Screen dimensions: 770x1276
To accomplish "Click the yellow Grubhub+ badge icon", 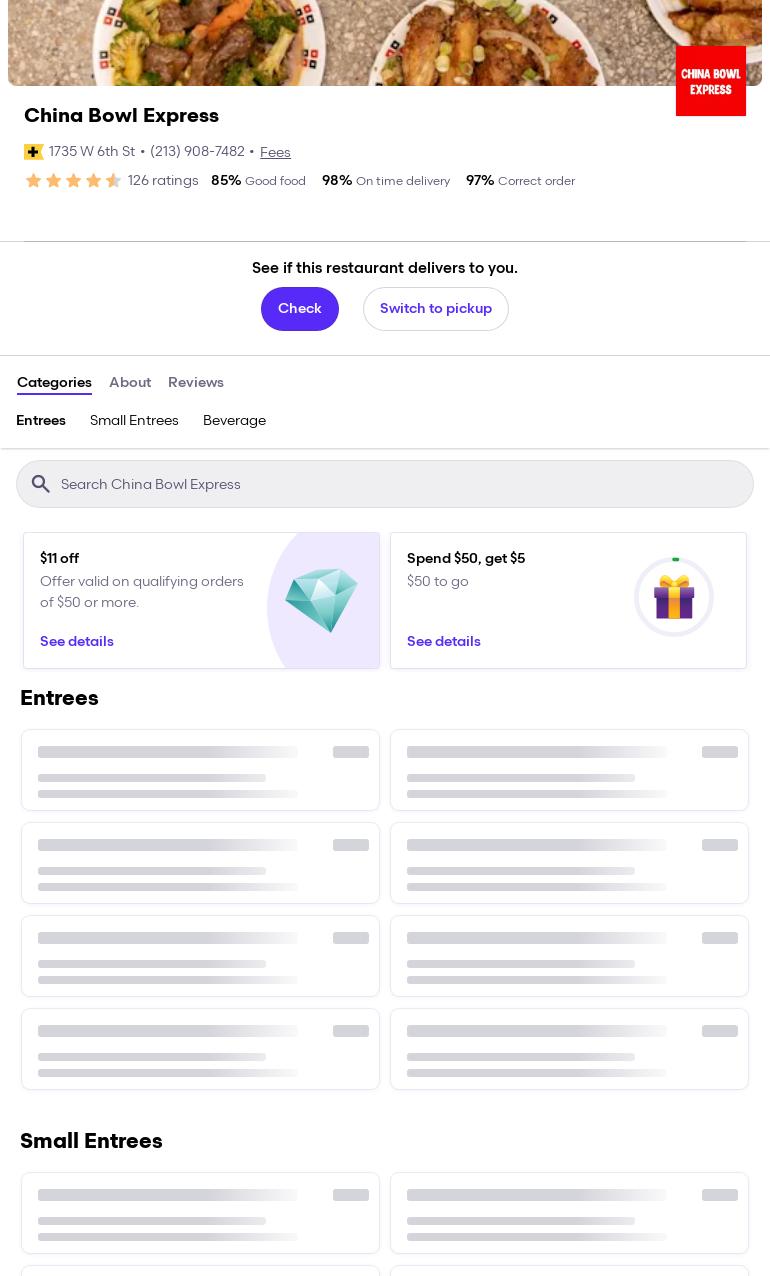I will point(34,152).
